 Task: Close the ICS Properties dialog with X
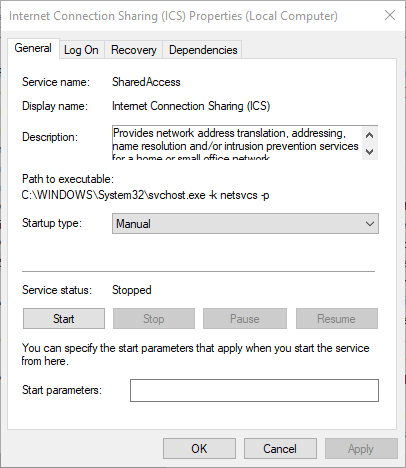click(x=390, y=15)
